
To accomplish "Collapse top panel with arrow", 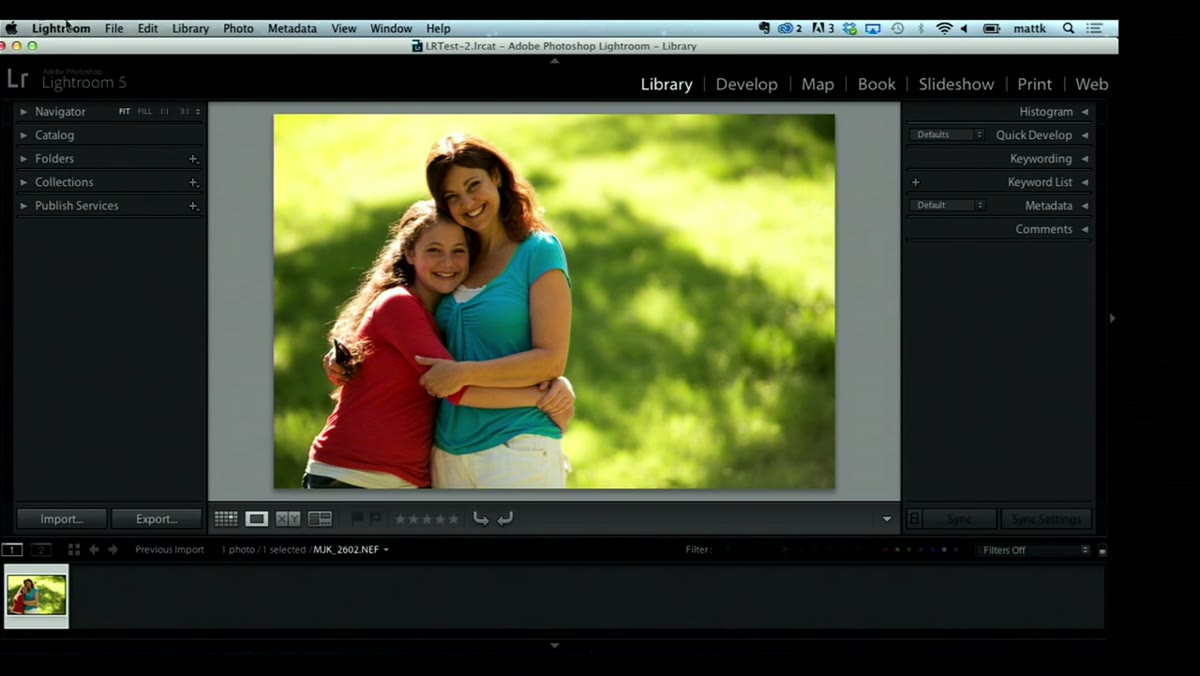I will [555, 61].
